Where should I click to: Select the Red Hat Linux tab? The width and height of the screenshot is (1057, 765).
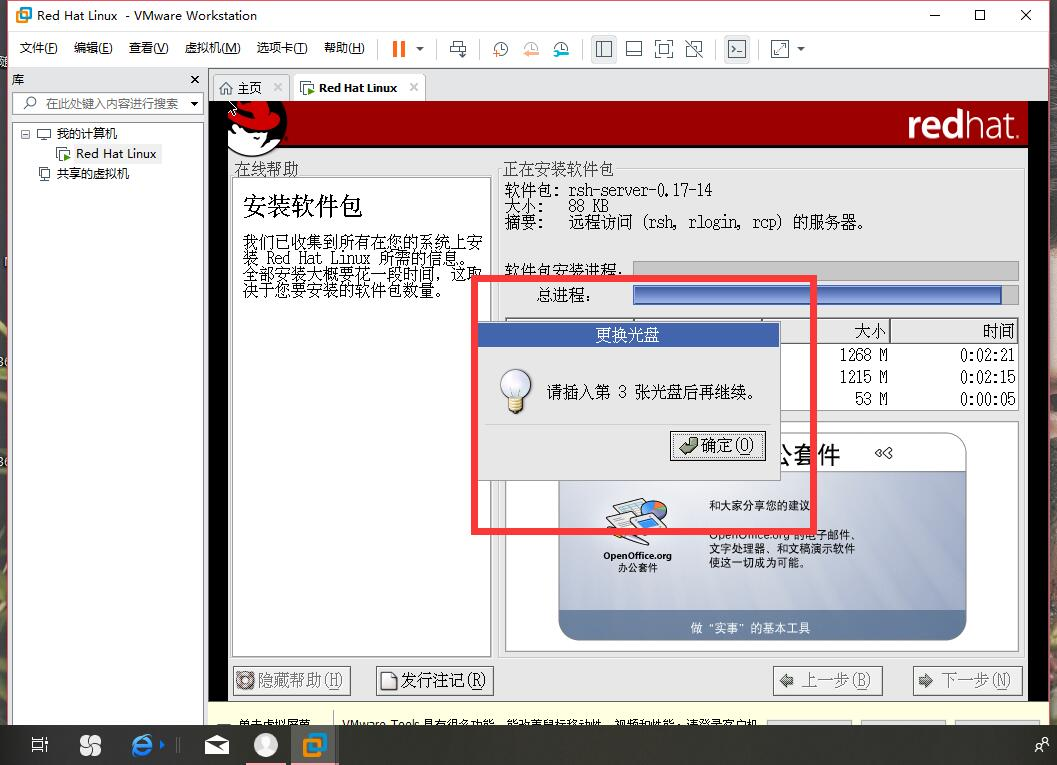(x=357, y=88)
